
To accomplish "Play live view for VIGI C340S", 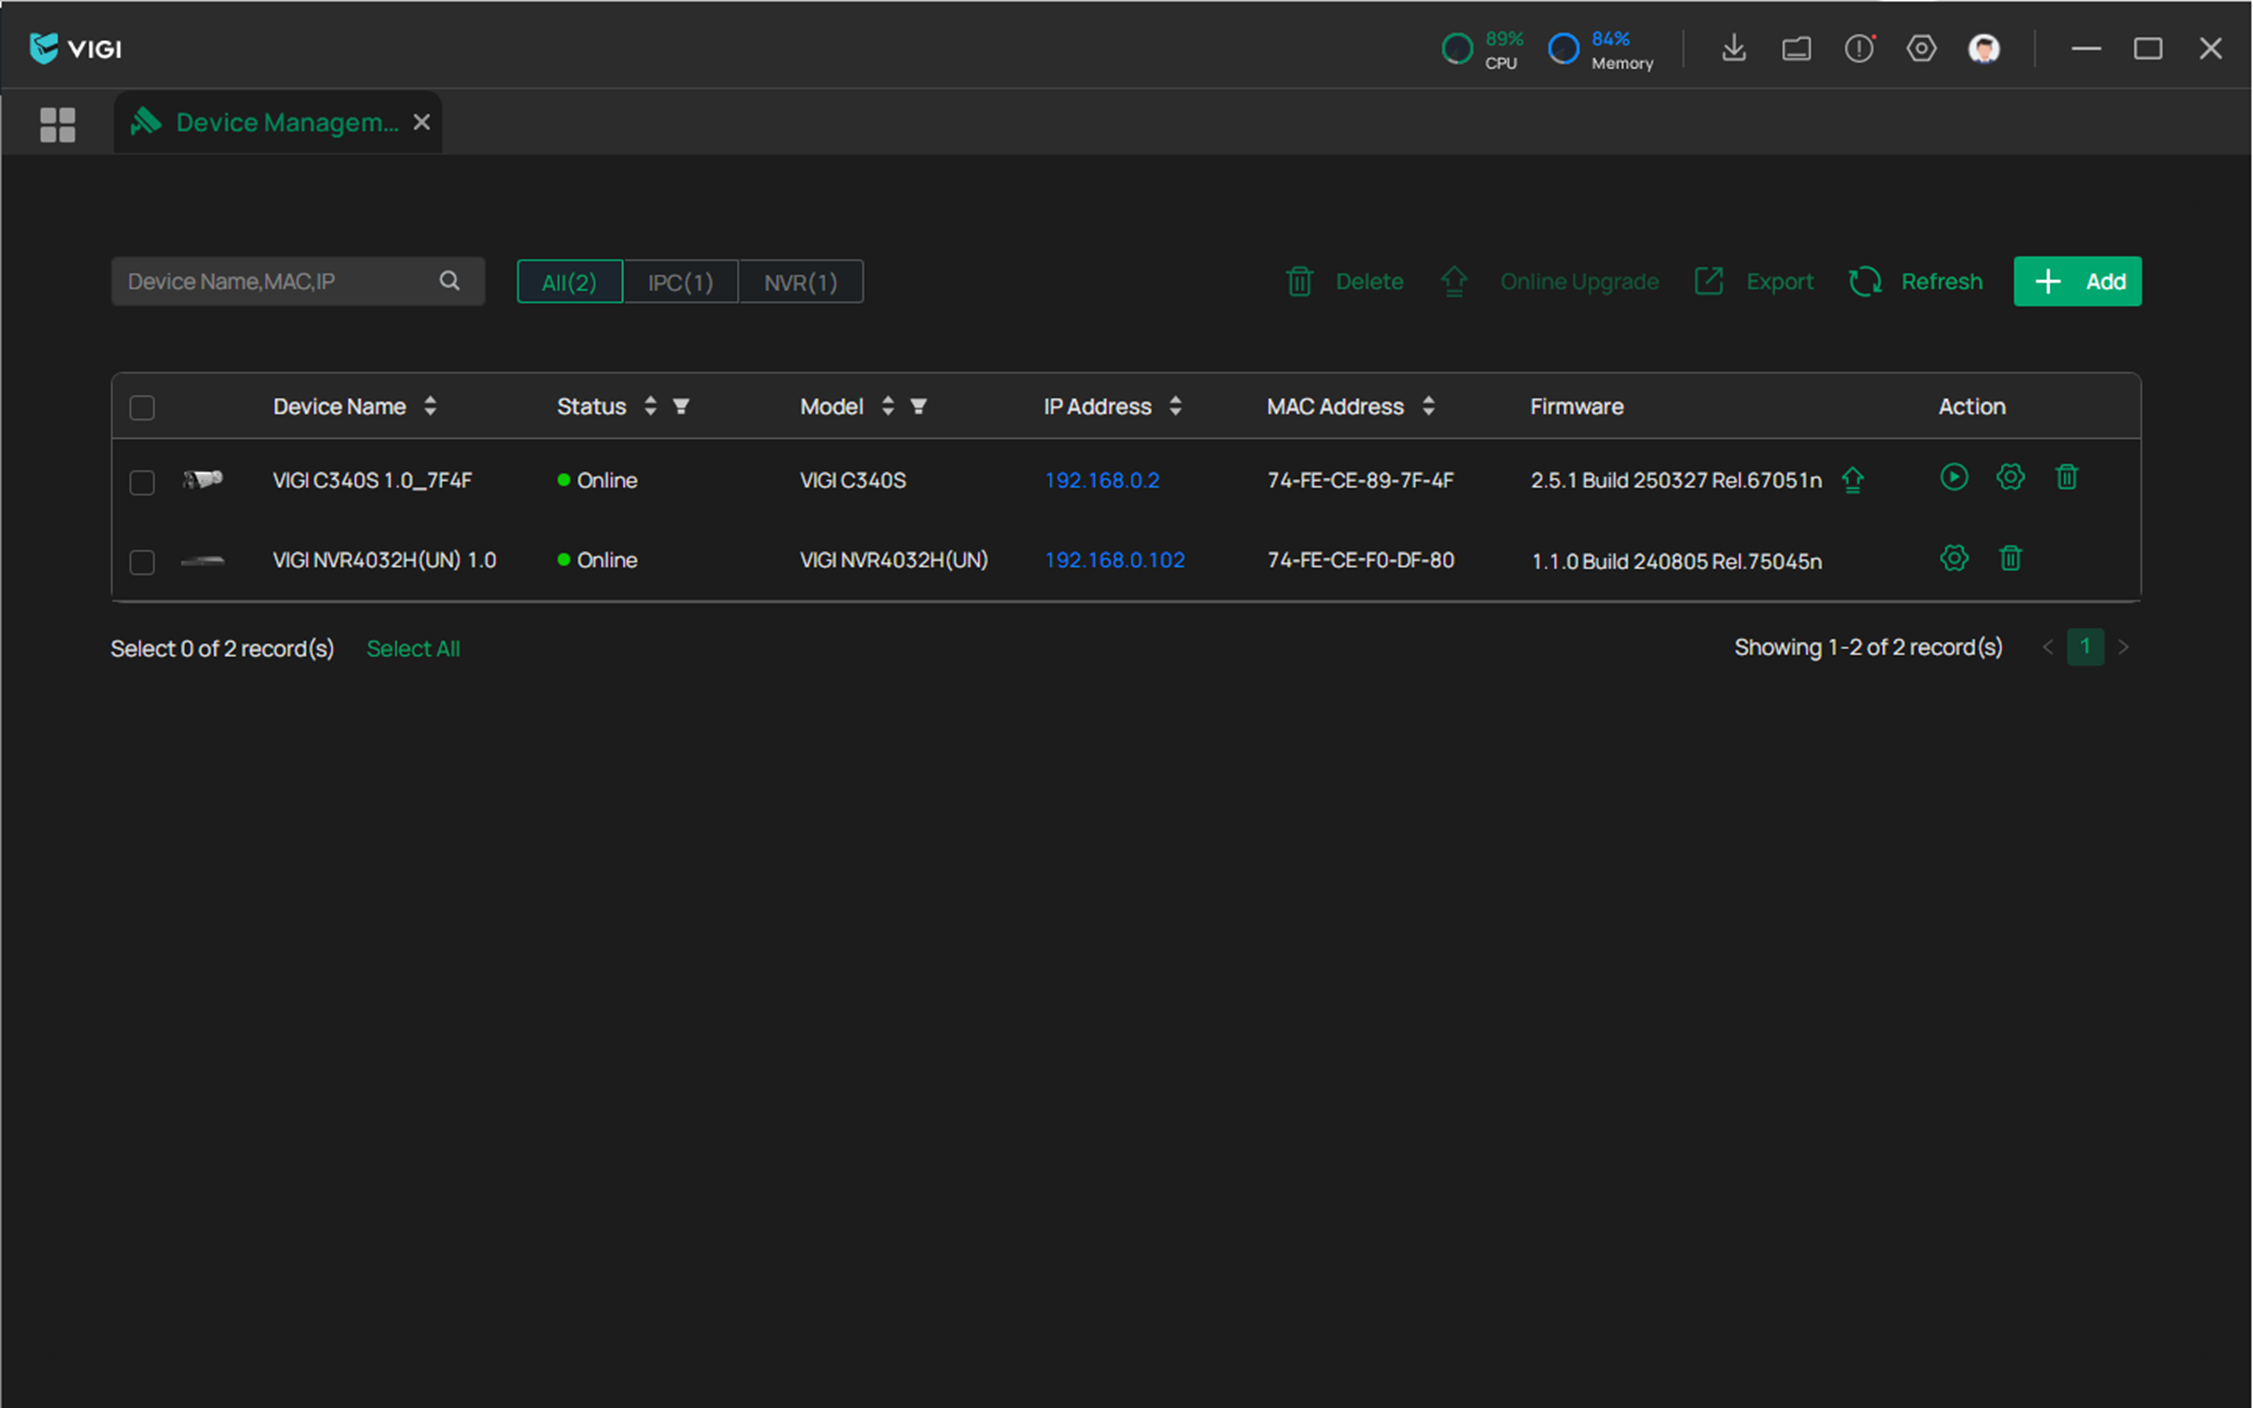I will (x=1954, y=477).
